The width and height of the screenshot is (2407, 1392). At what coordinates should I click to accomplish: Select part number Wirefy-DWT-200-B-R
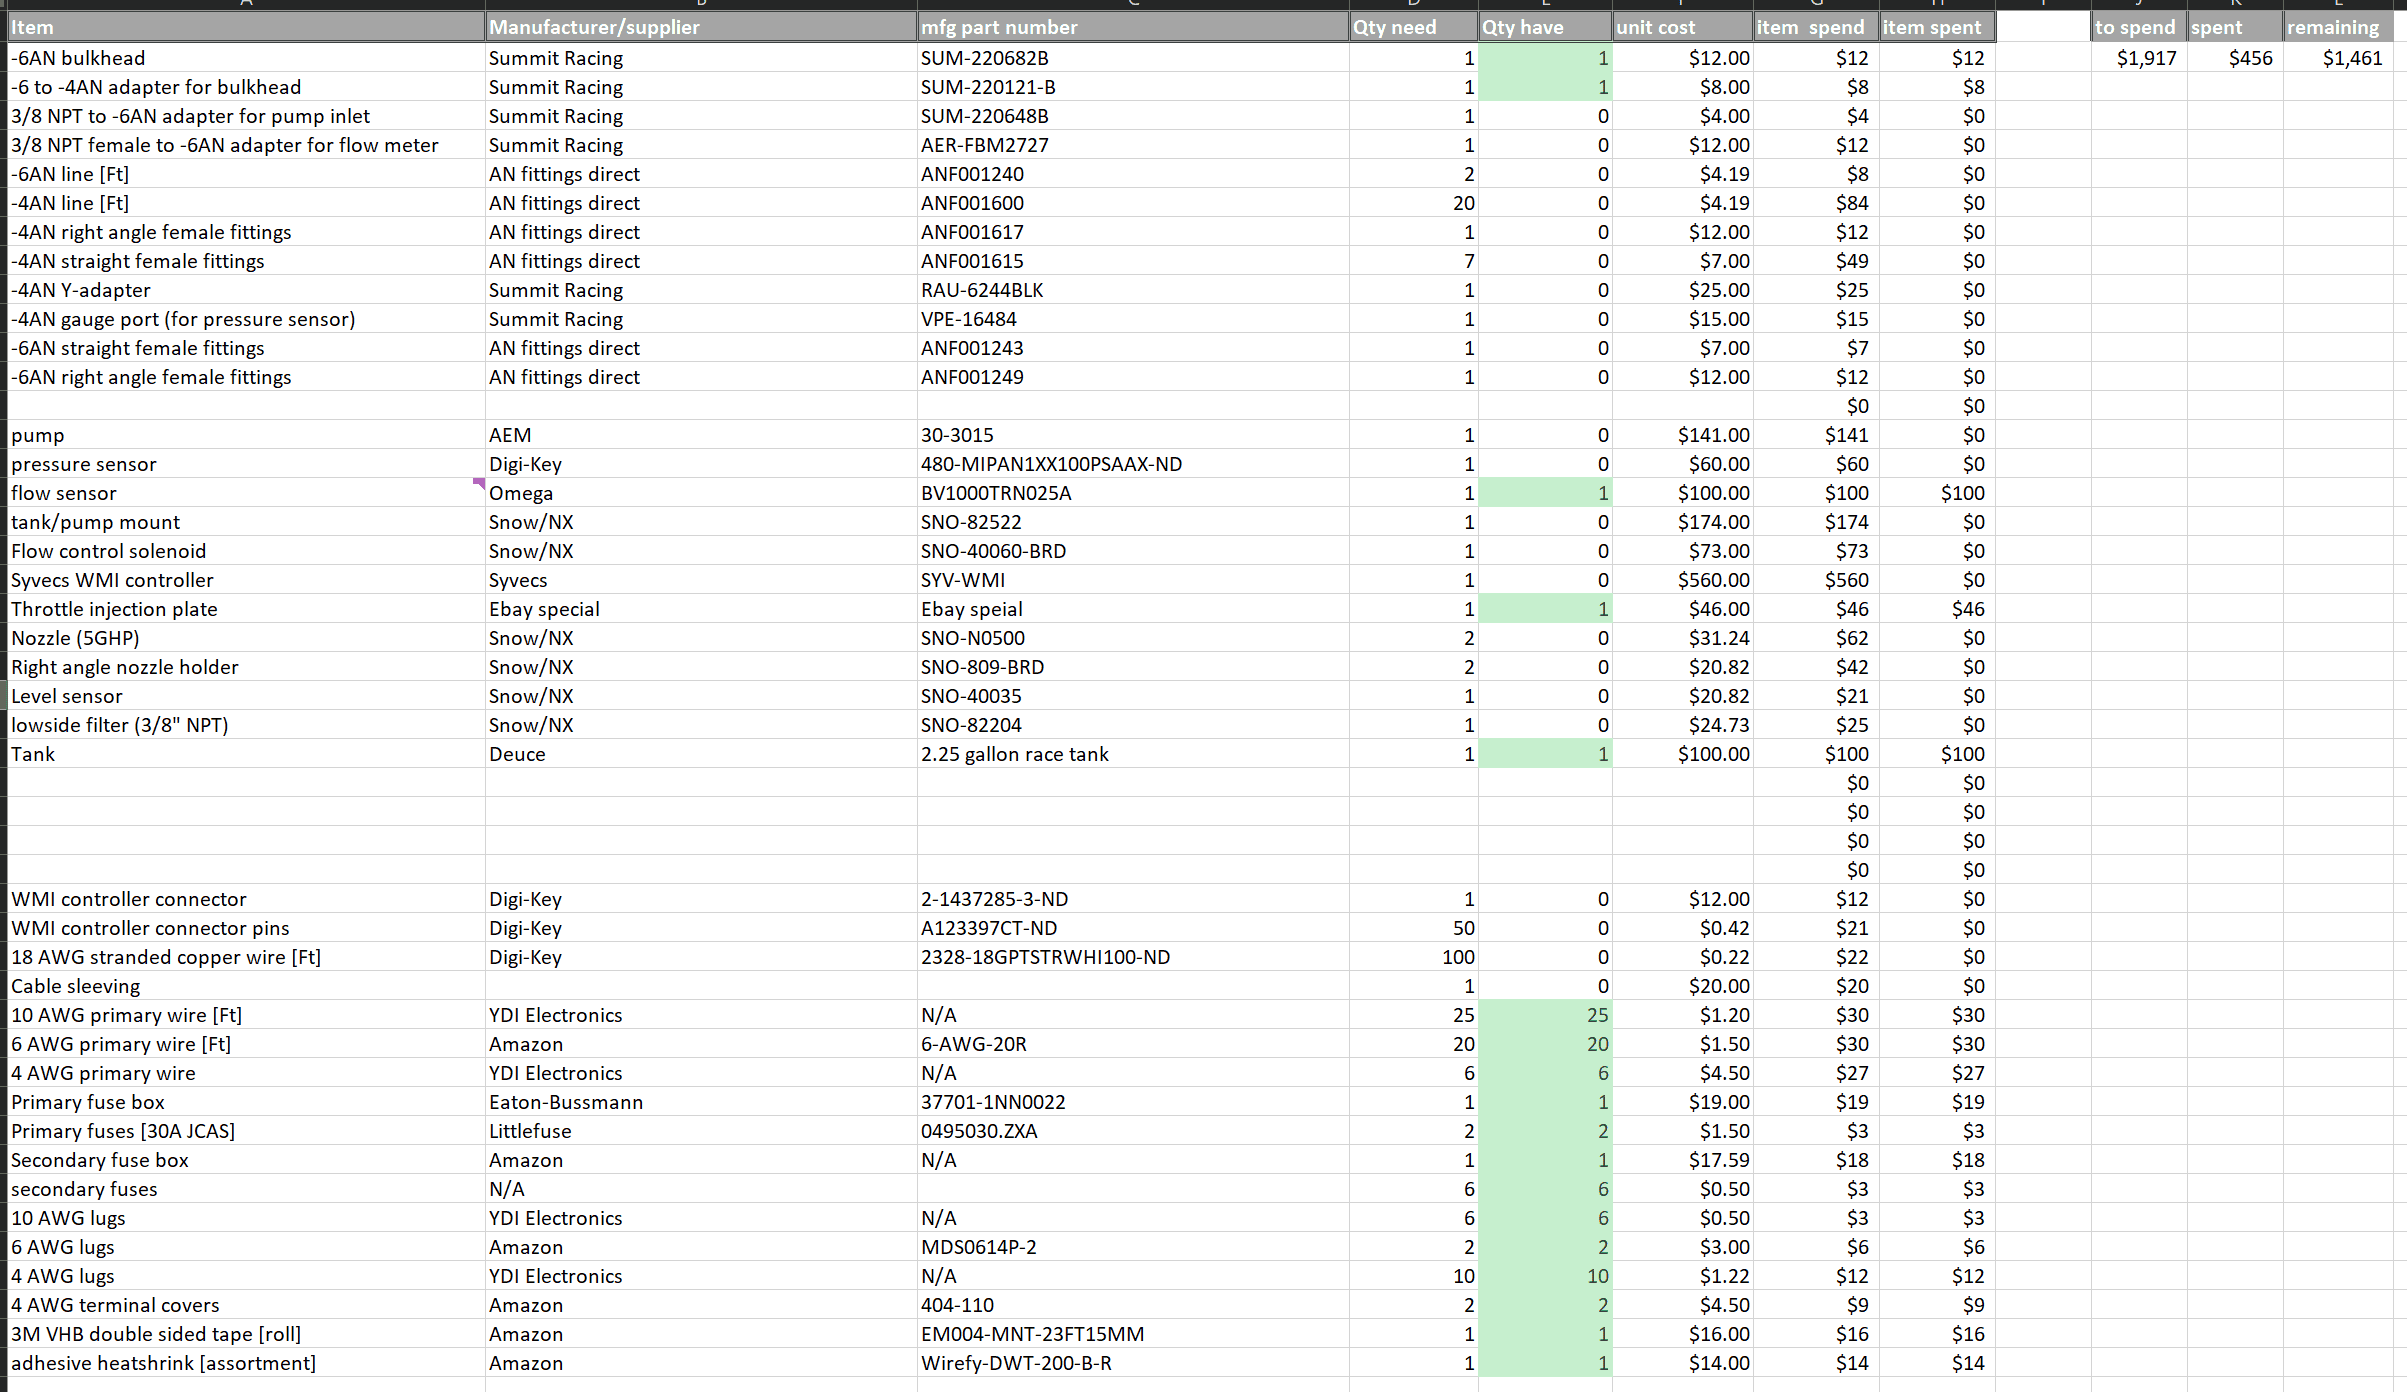coord(1133,1363)
